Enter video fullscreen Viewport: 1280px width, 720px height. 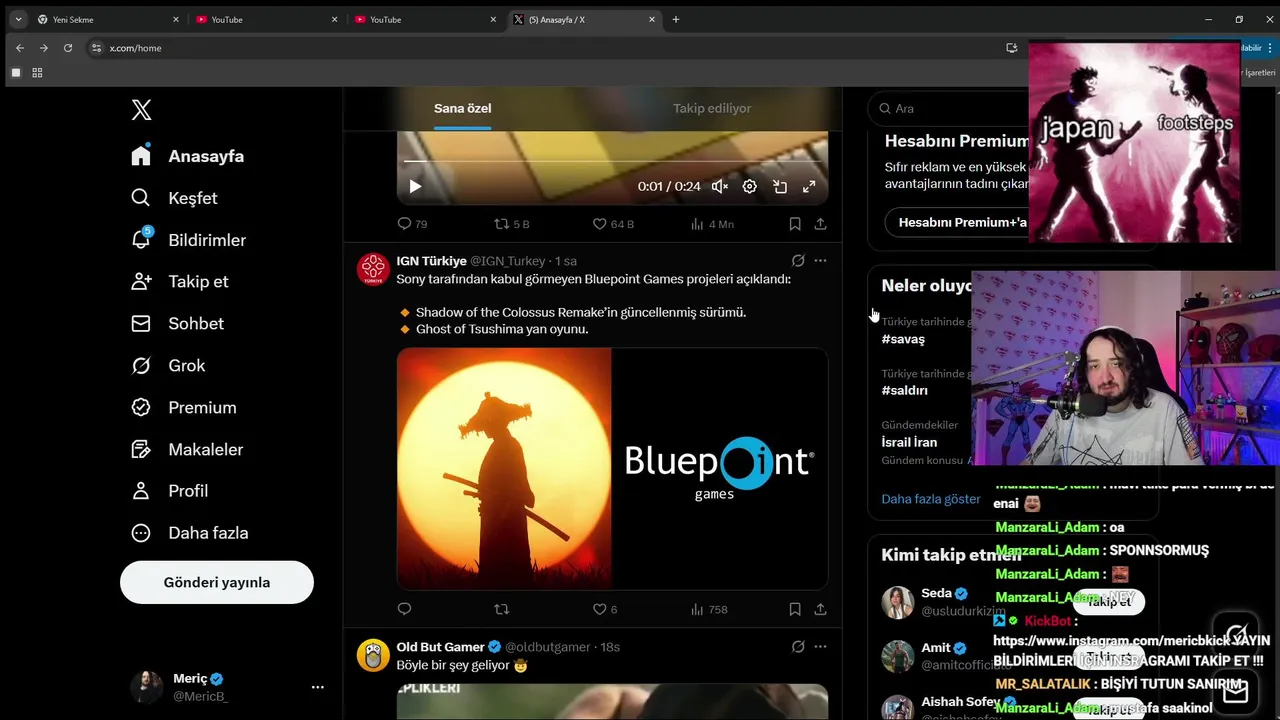[809, 186]
